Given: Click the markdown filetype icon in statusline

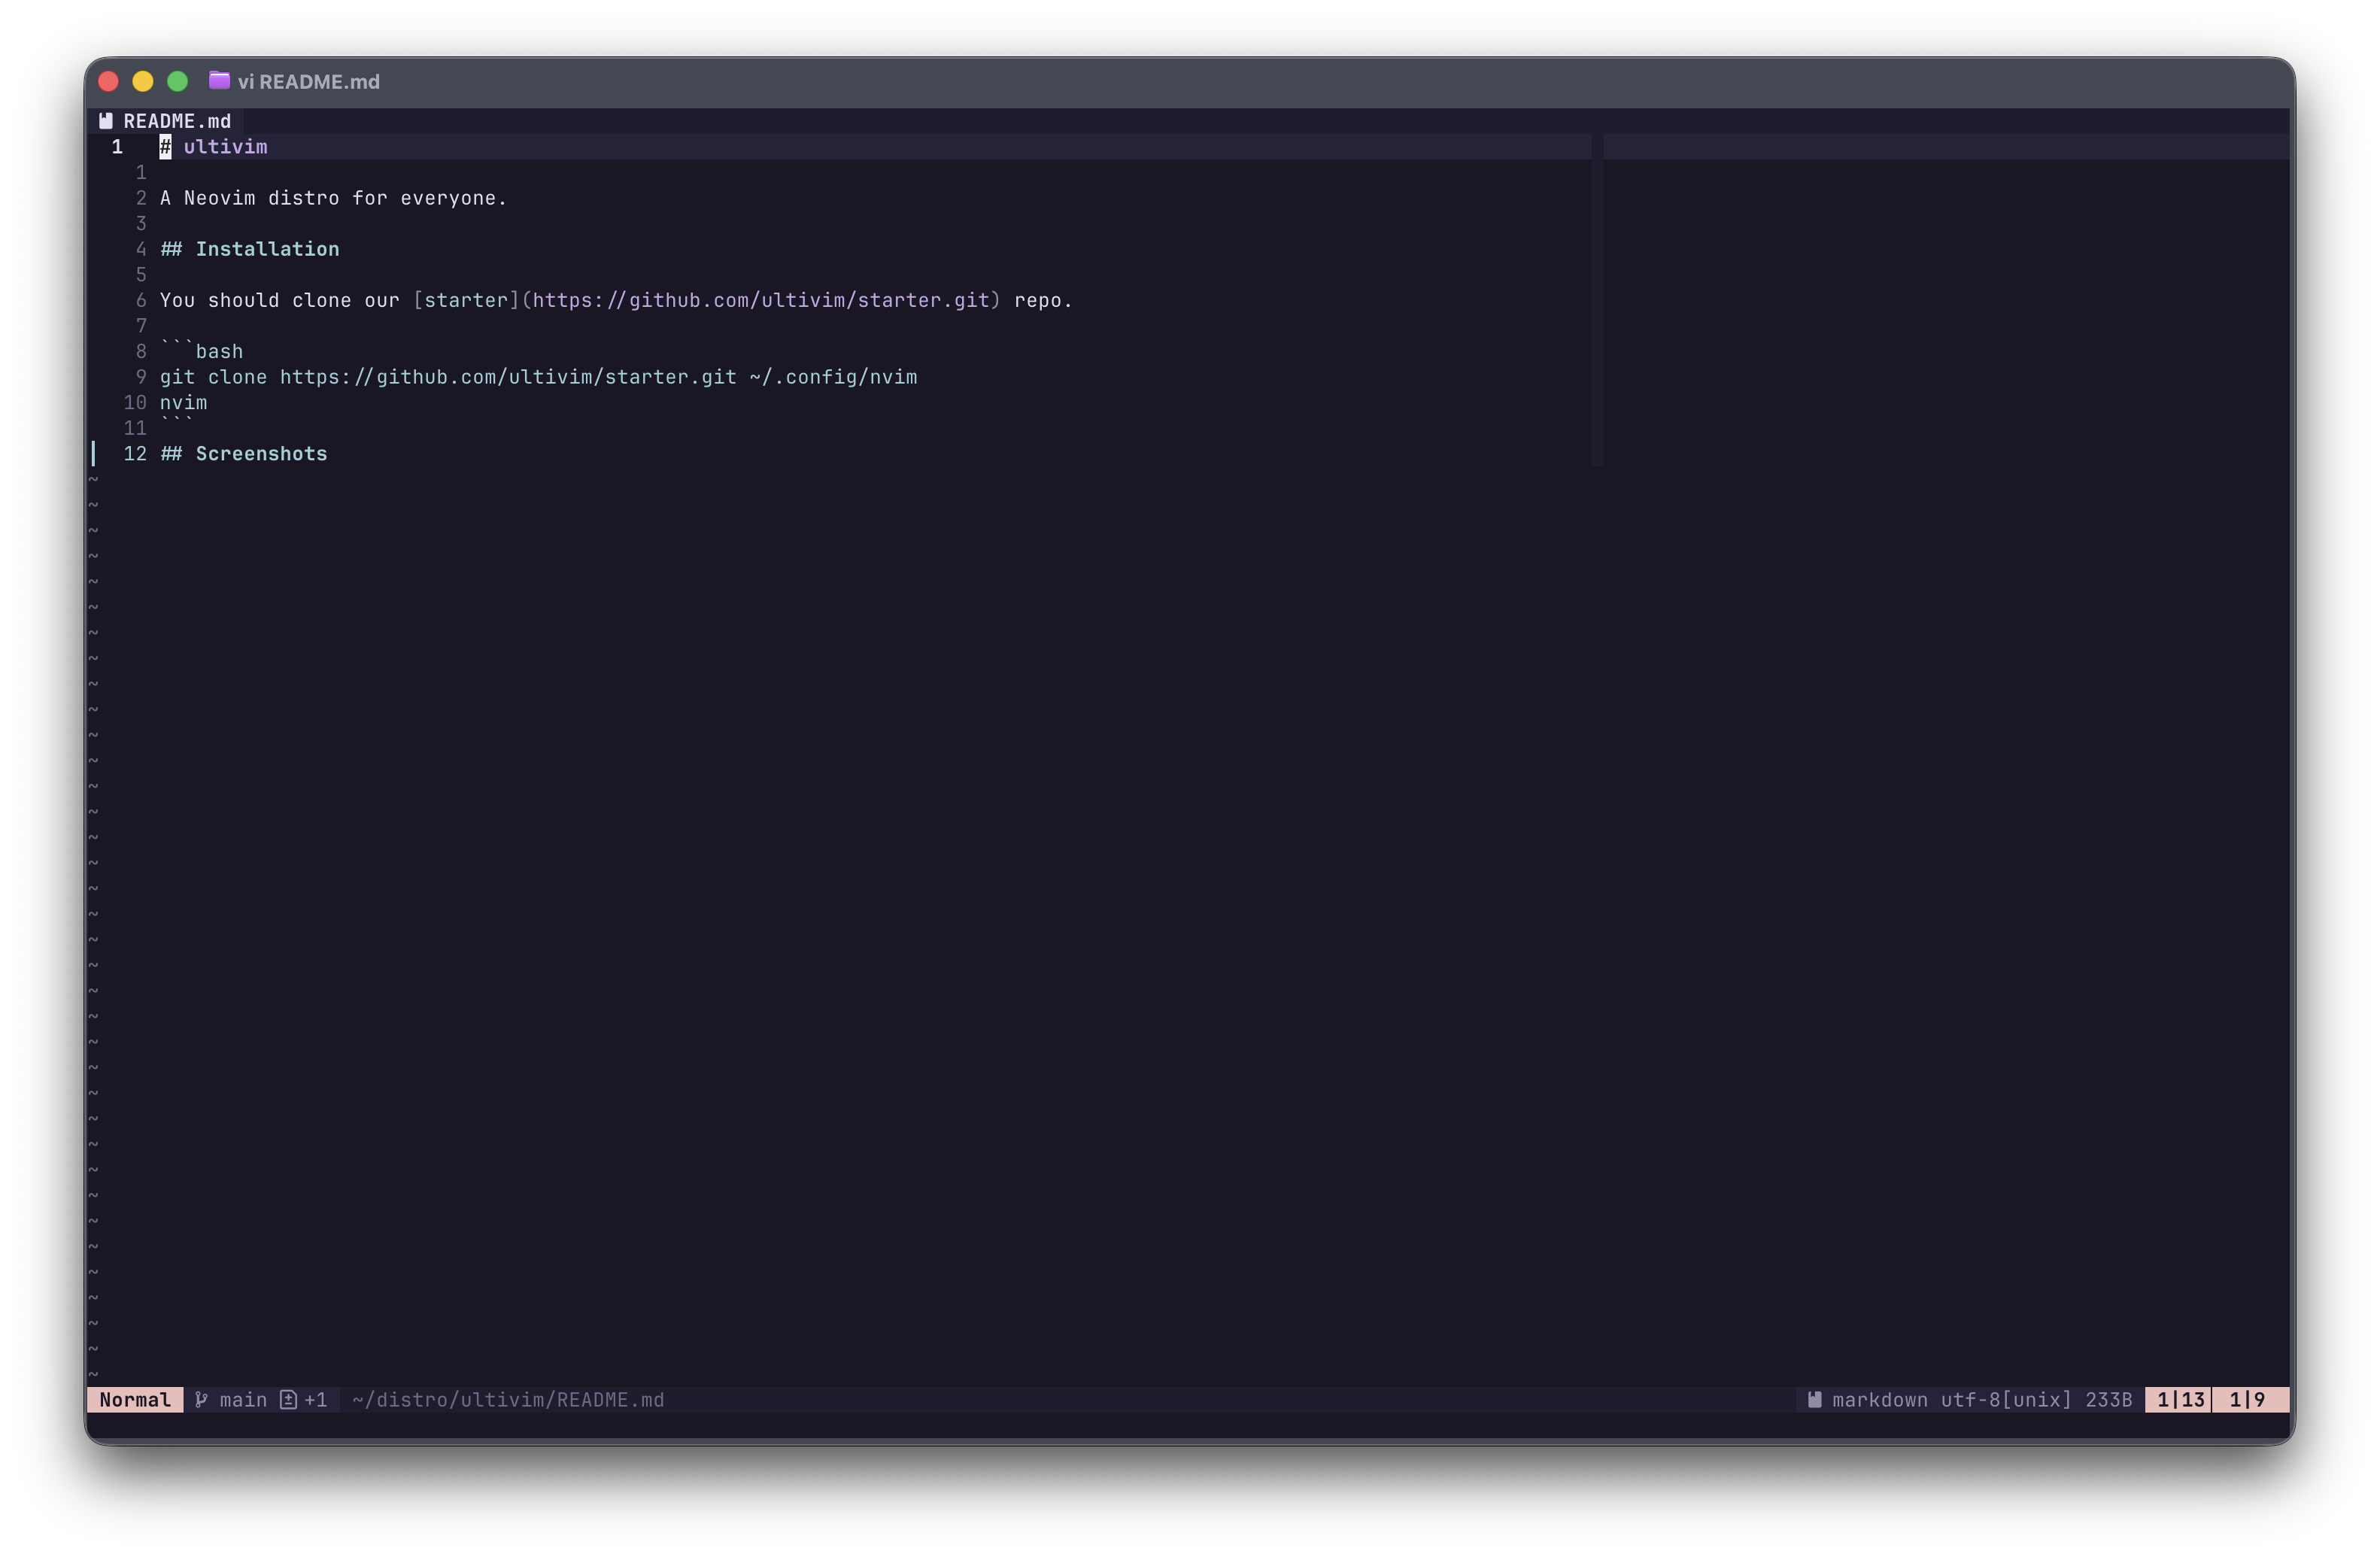Looking at the screenshot, I should coord(1814,1399).
